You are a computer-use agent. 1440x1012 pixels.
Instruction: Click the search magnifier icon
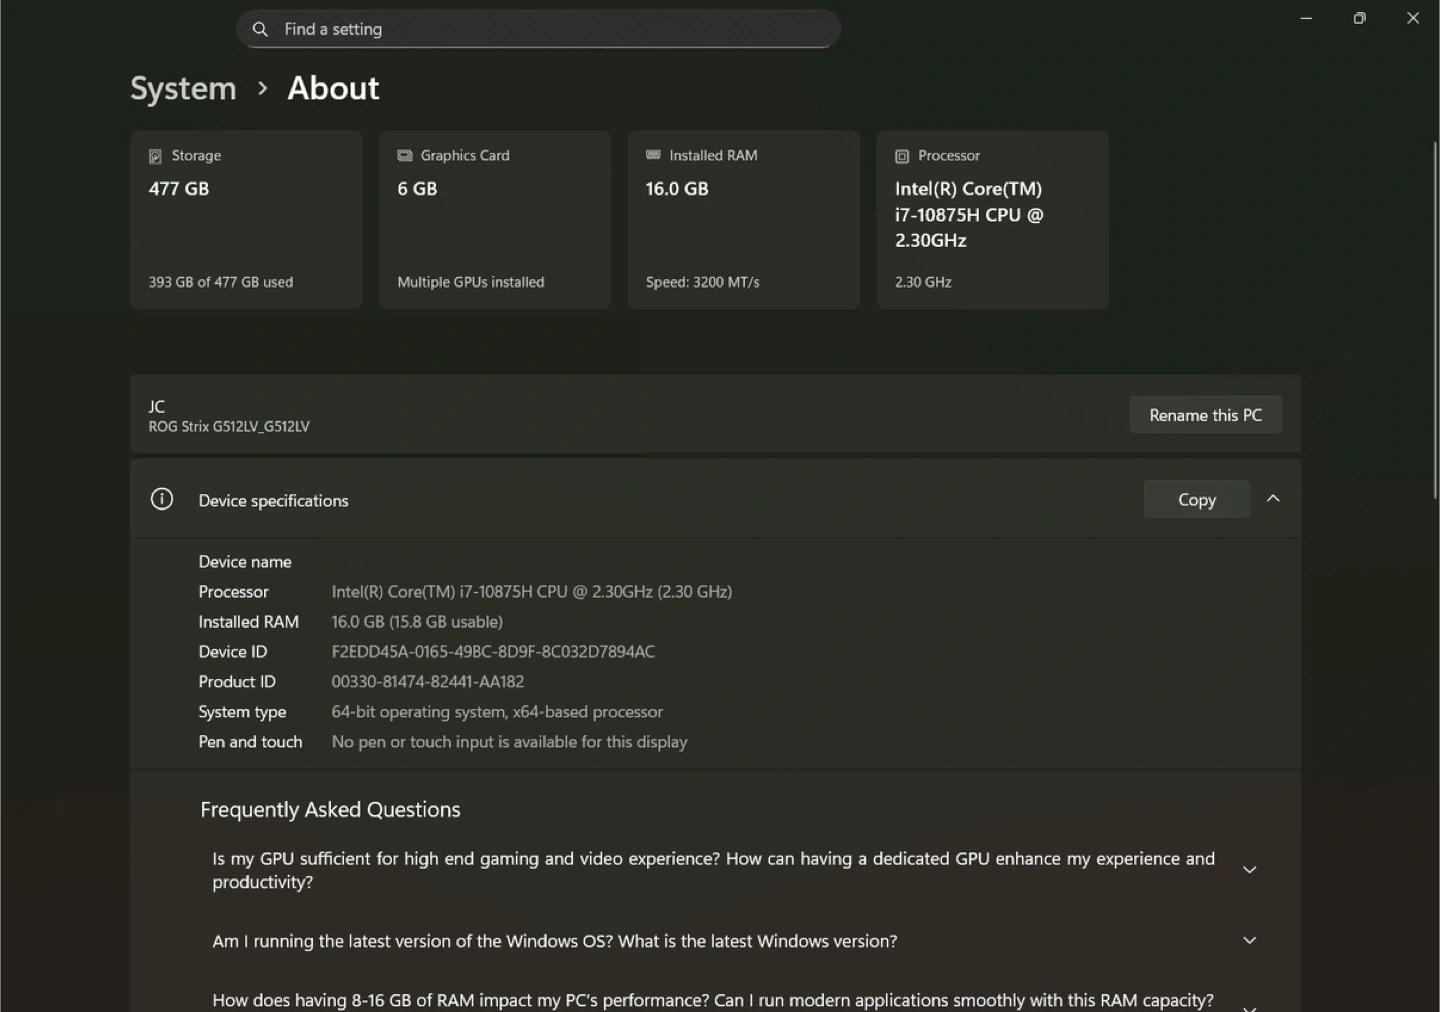pyautogui.click(x=260, y=29)
